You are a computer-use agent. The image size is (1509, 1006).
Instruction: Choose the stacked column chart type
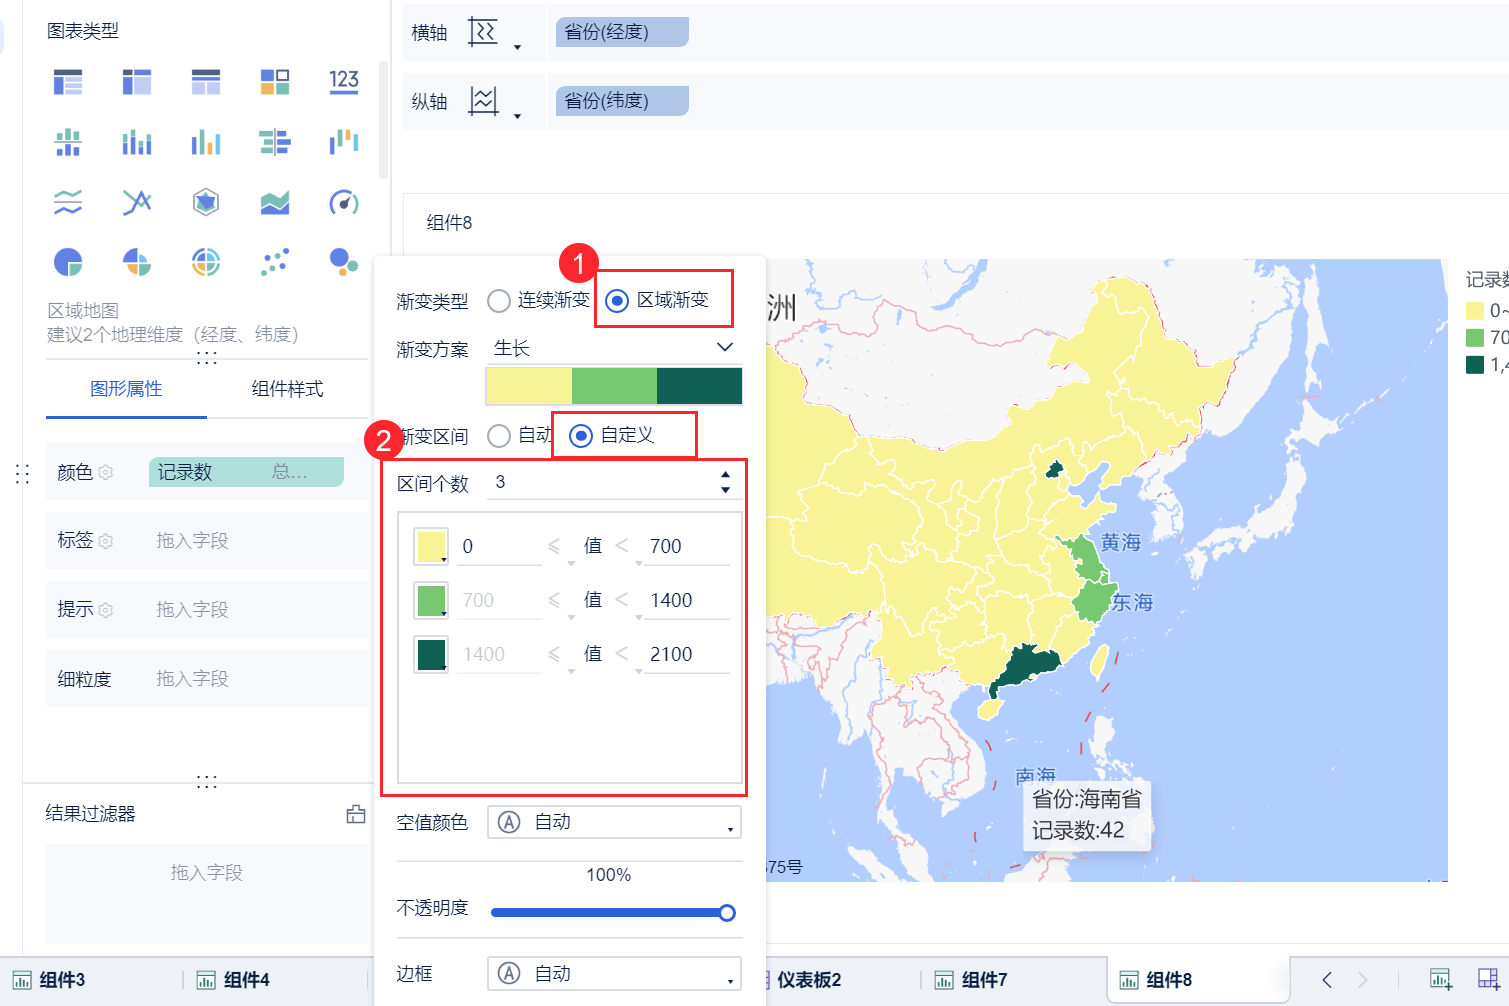click(x=137, y=143)
